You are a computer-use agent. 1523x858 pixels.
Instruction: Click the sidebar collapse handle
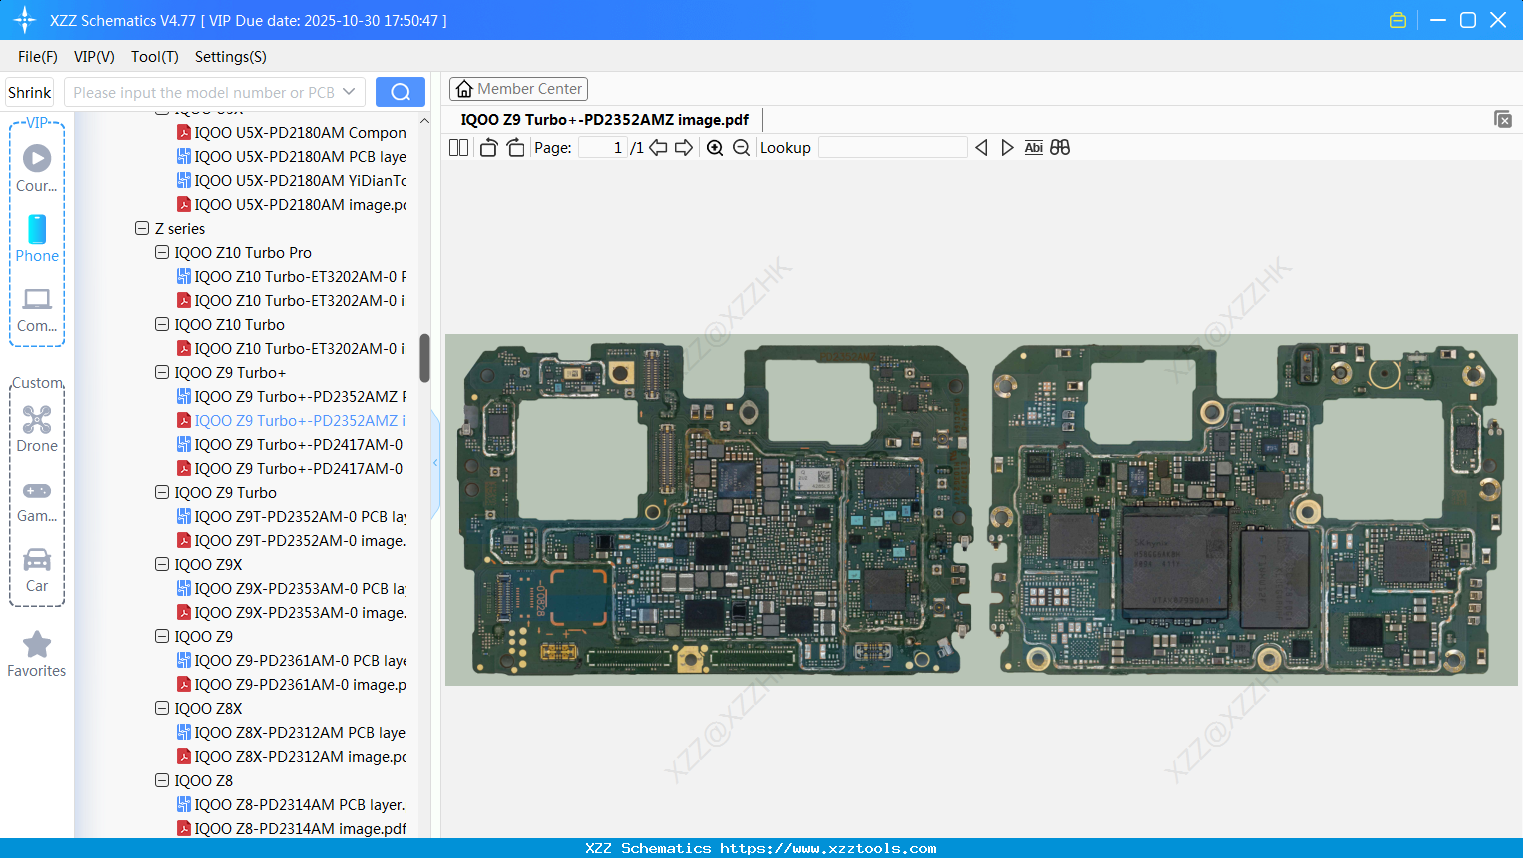coord(436,462)
